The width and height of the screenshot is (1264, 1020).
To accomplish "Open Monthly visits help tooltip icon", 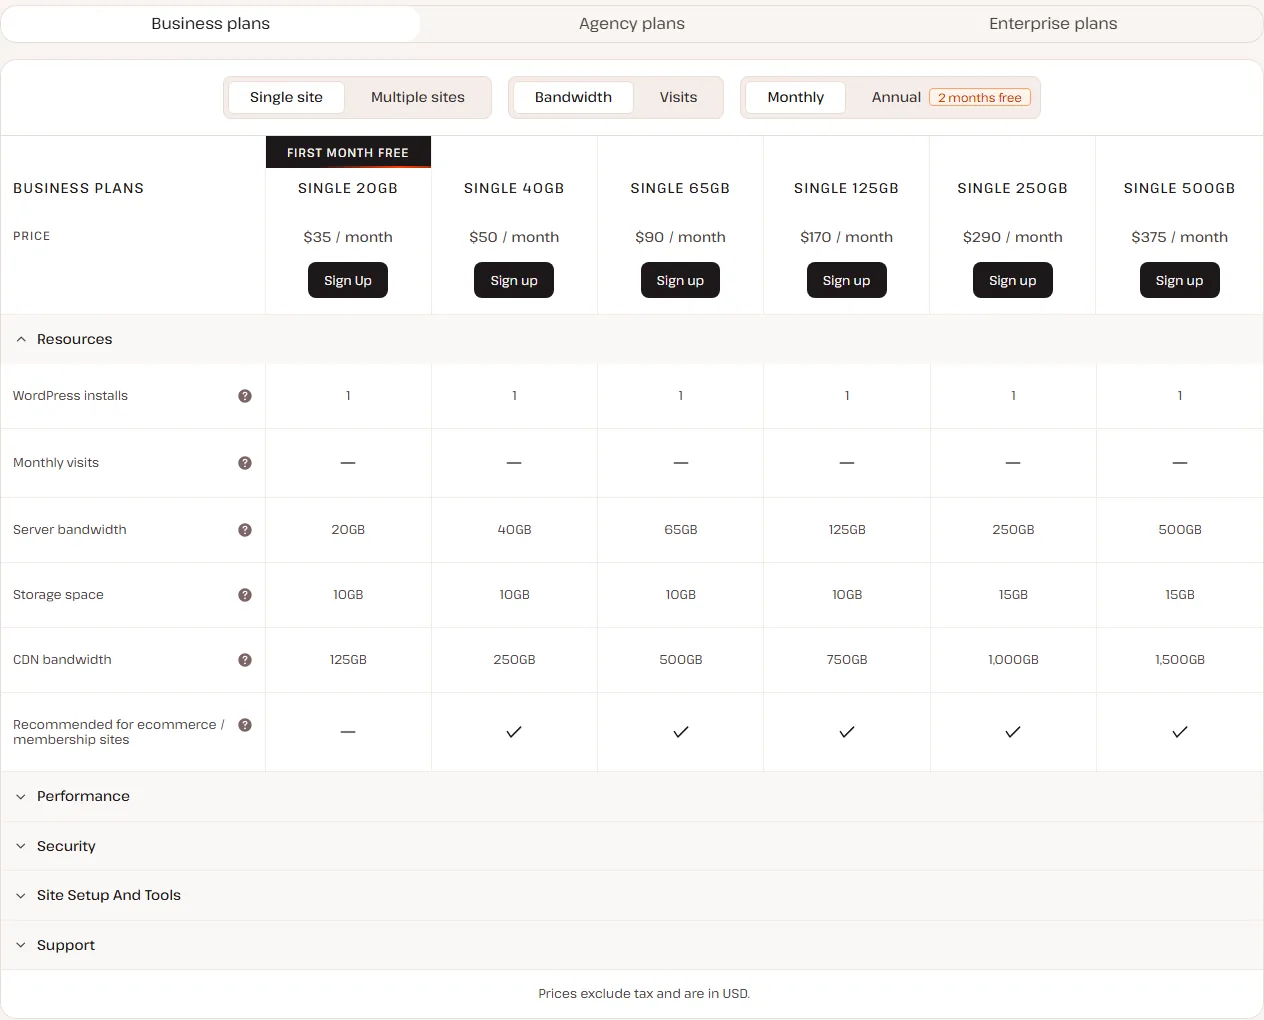I will 245,463.
